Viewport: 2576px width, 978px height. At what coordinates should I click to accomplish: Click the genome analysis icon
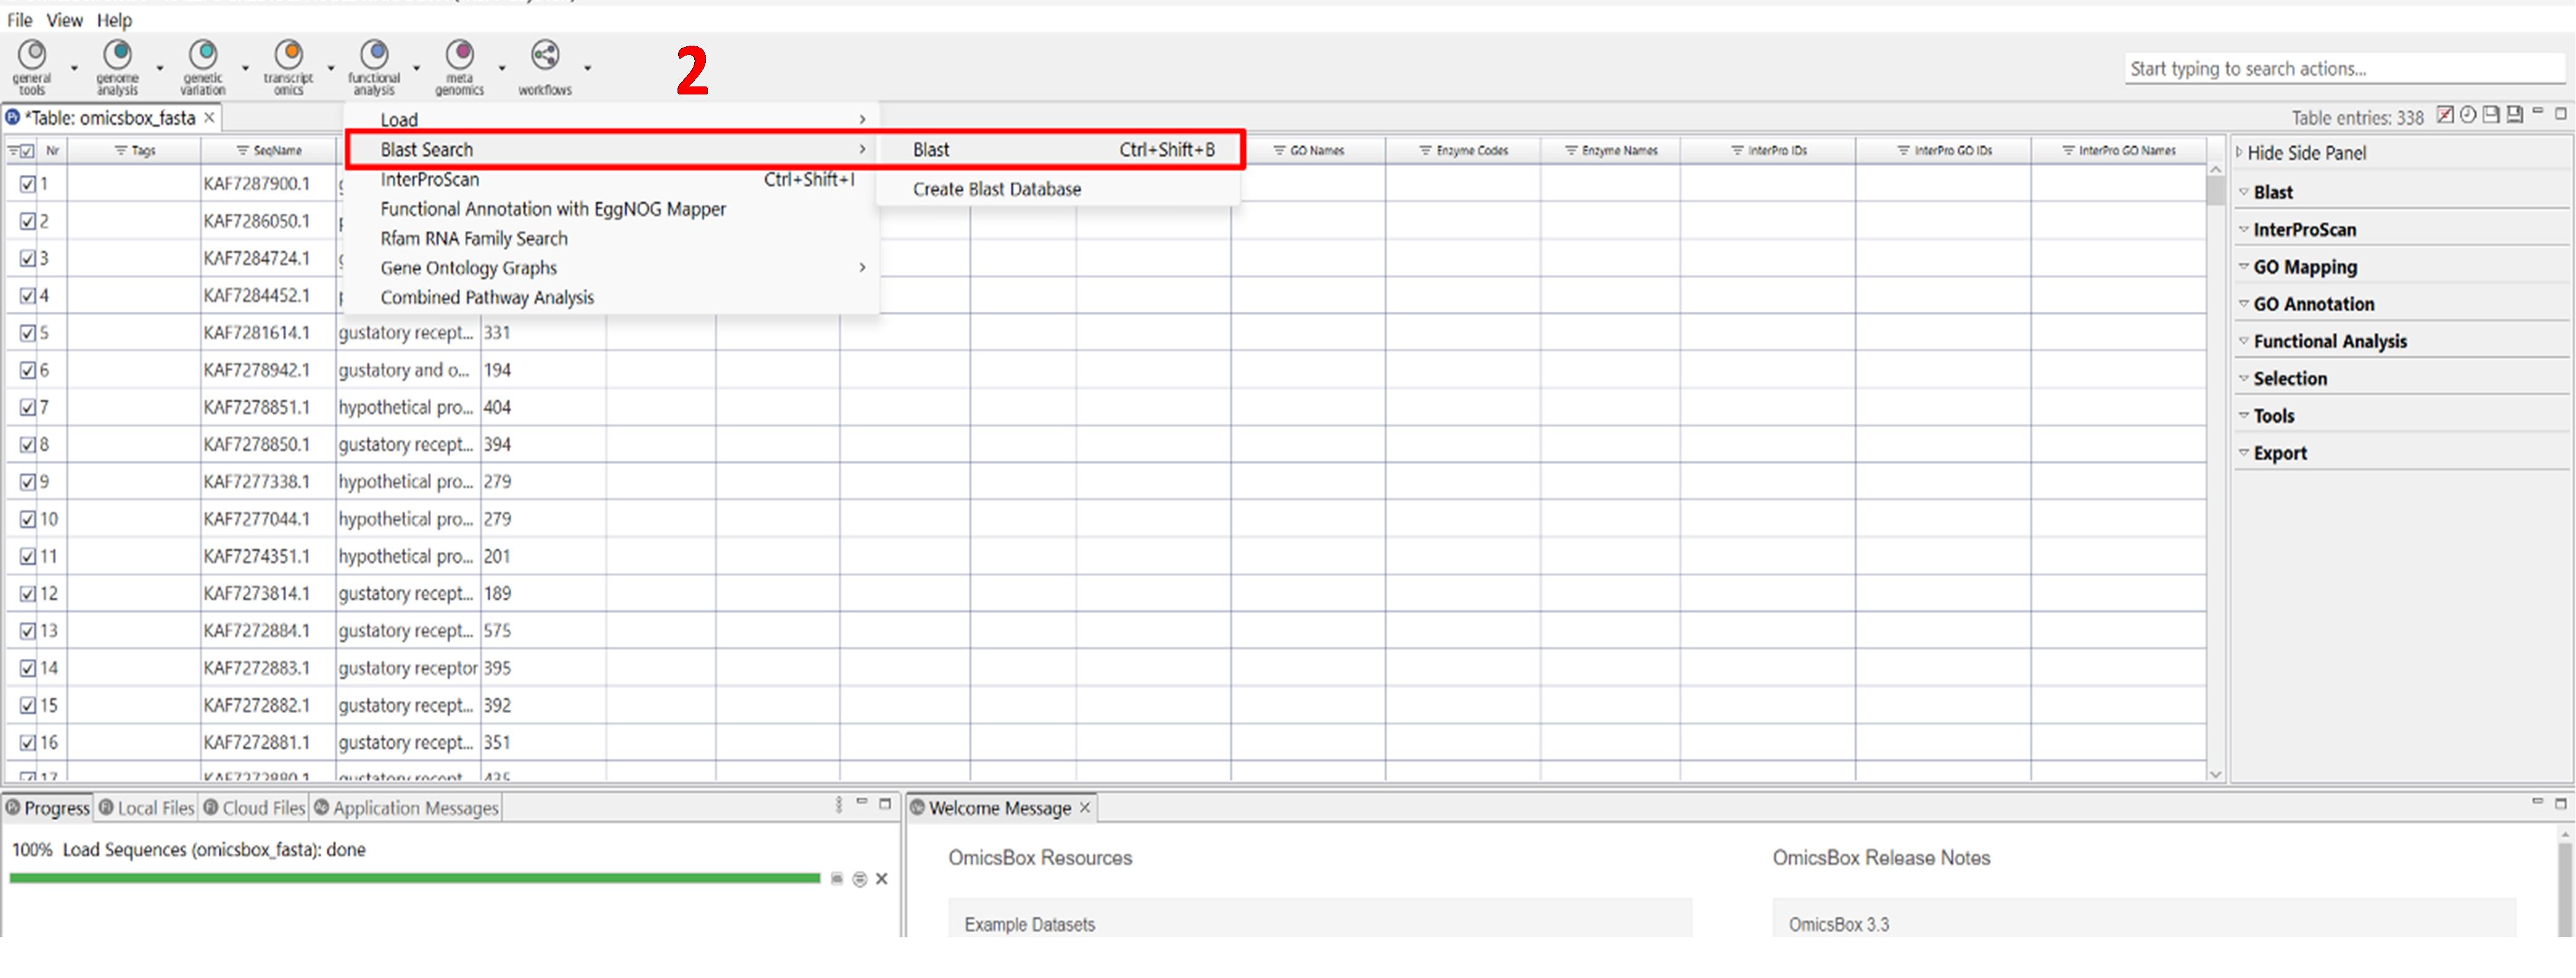[x=118, y=56]
